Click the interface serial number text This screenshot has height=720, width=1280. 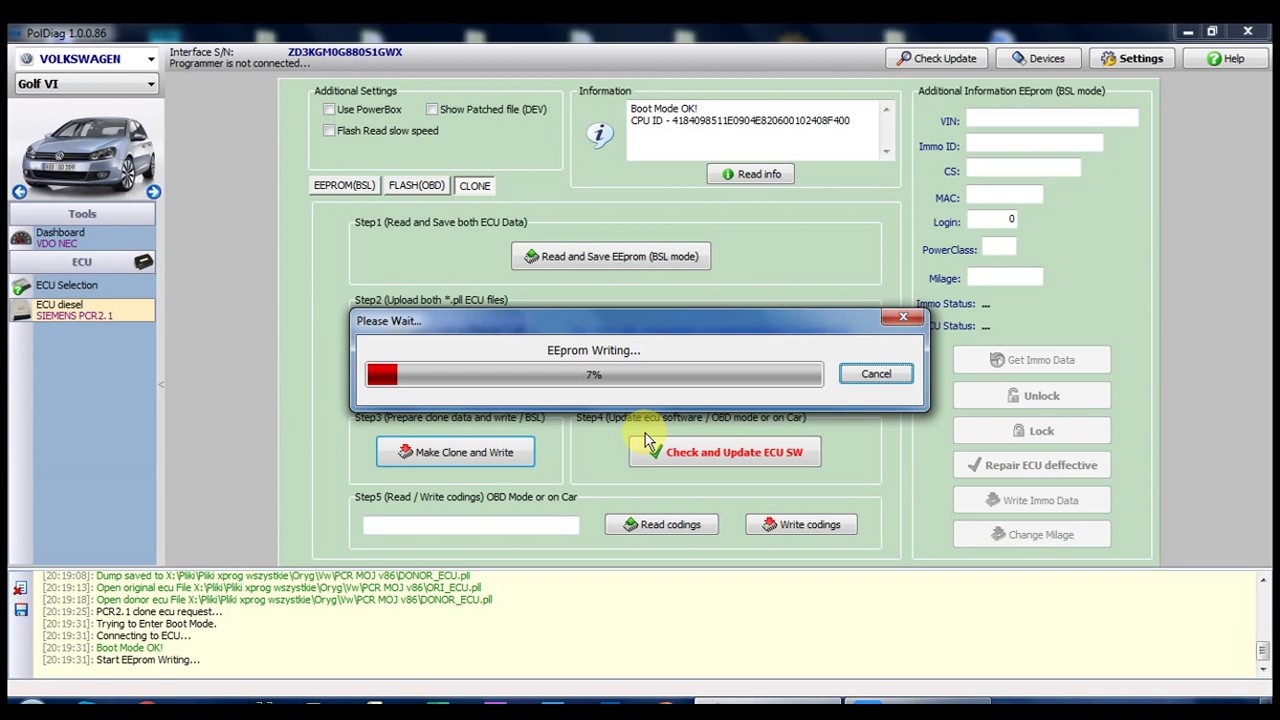(345, 52)
